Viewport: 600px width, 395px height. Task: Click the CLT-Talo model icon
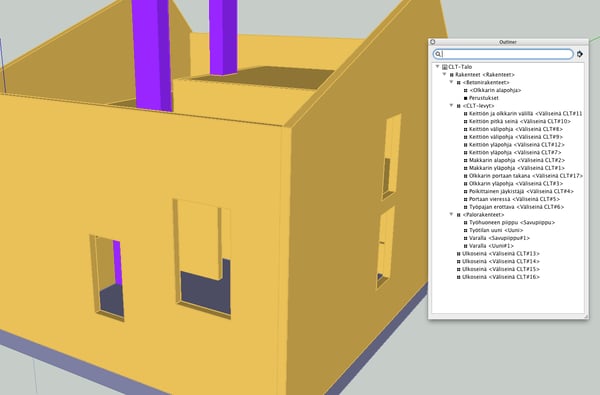pyautogui.click(x=445, y=67)
